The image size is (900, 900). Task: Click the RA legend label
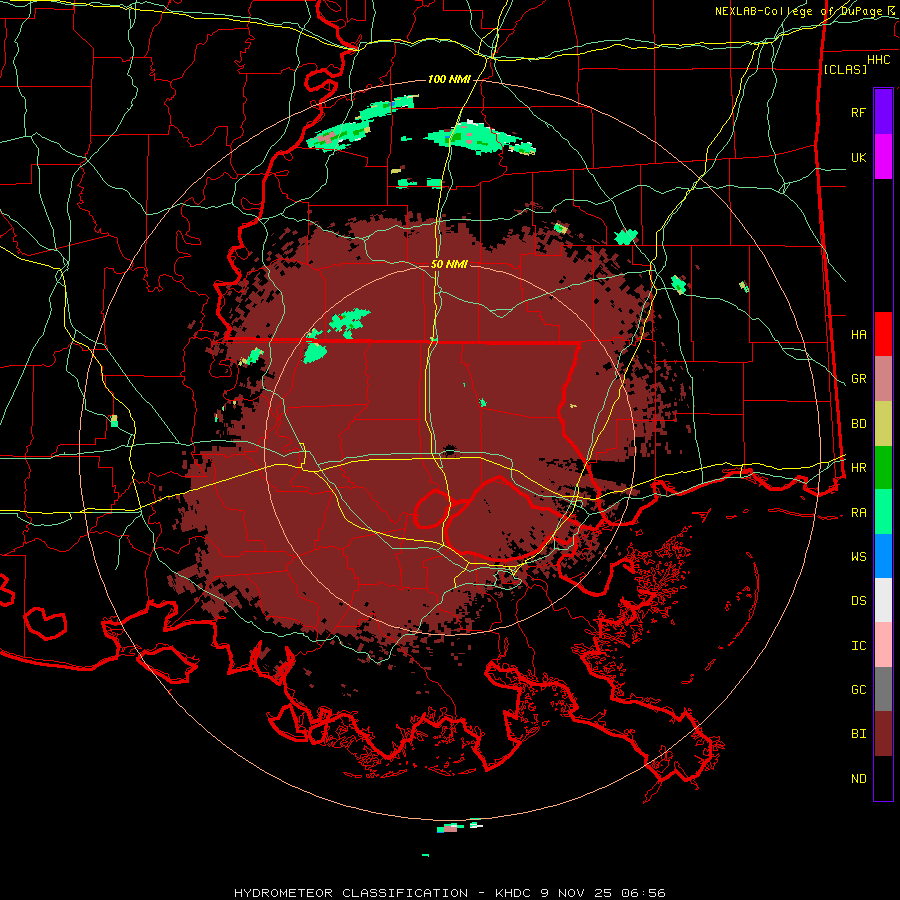(x=858, y=512)
